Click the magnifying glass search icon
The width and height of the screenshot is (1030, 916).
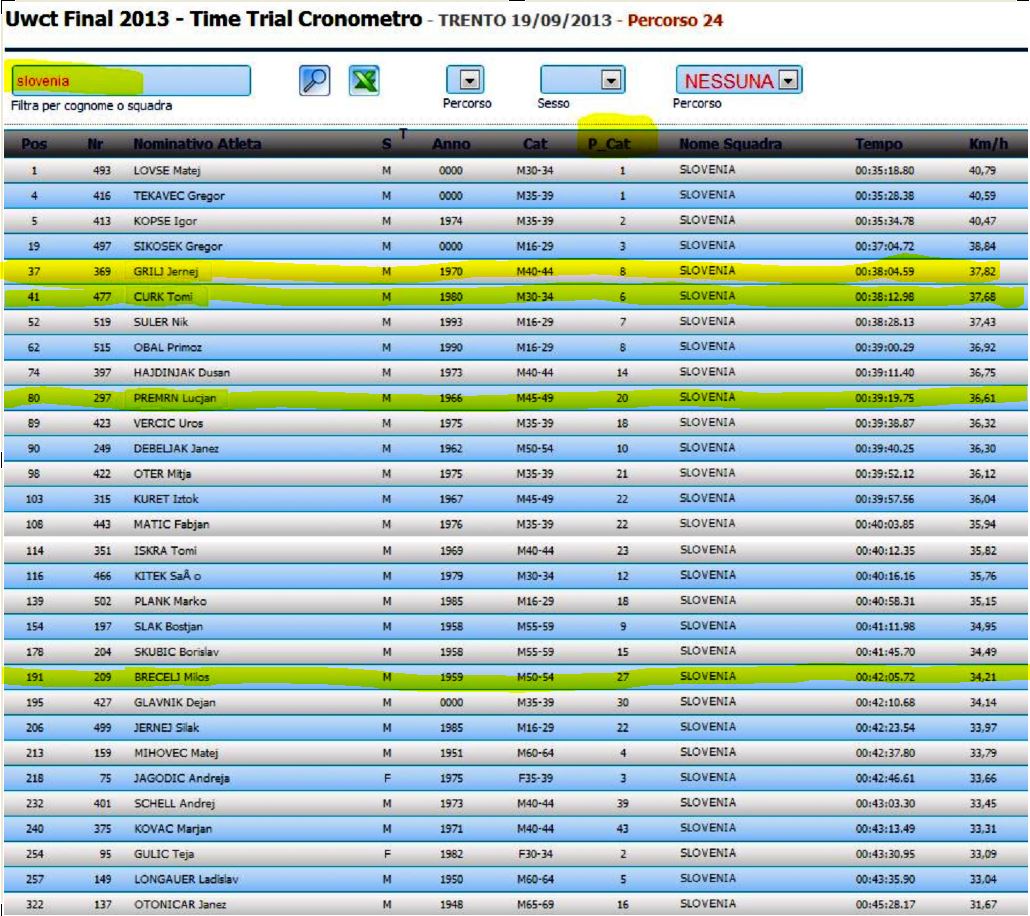[x=315, y=81]
